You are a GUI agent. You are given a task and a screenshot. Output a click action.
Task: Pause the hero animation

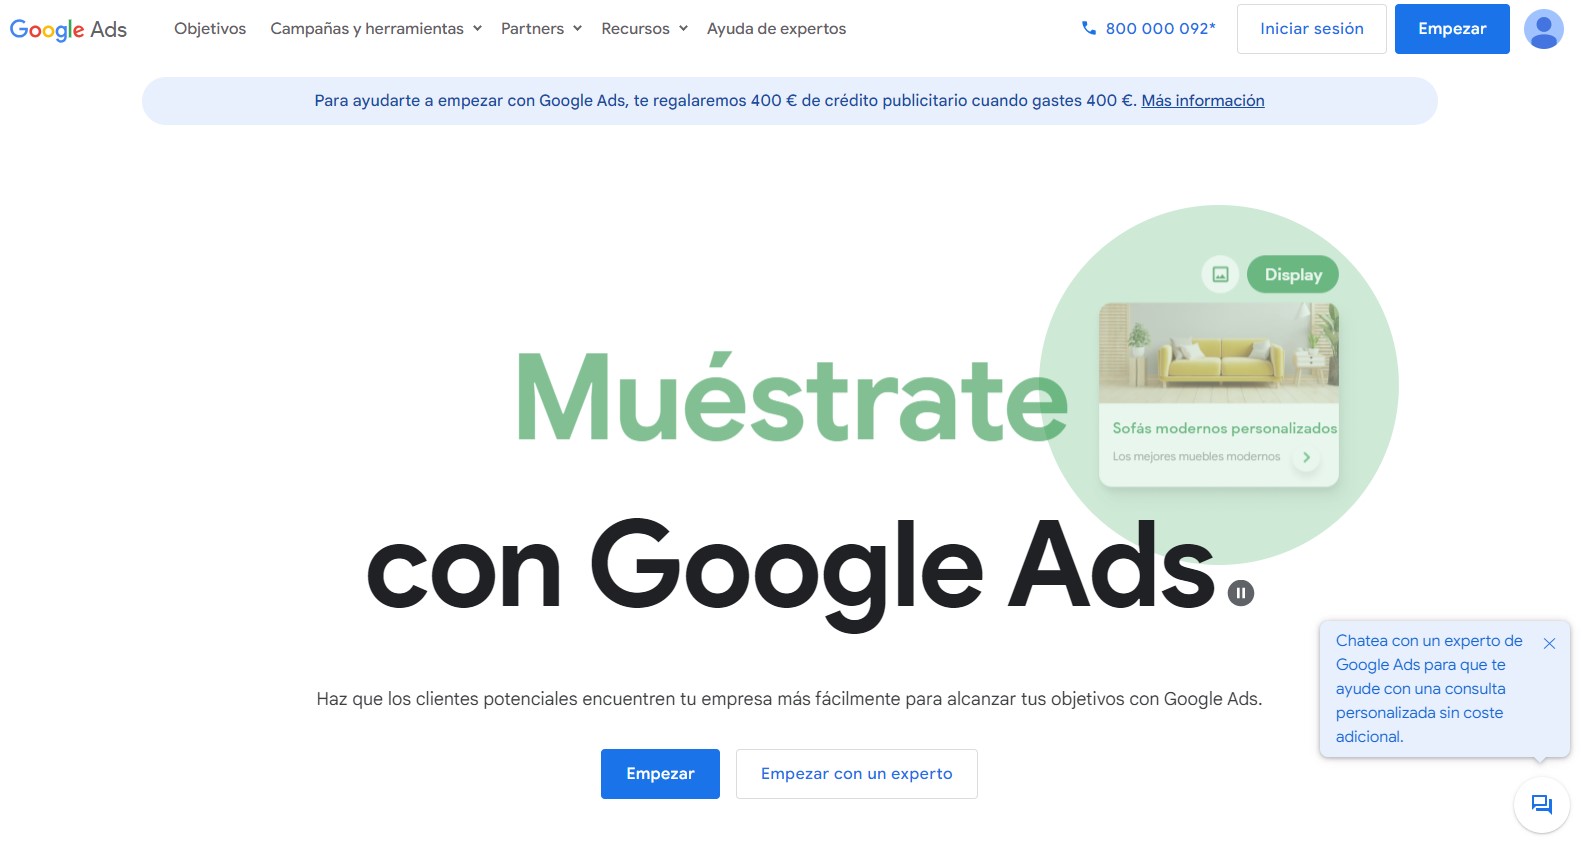[1240, 593]
